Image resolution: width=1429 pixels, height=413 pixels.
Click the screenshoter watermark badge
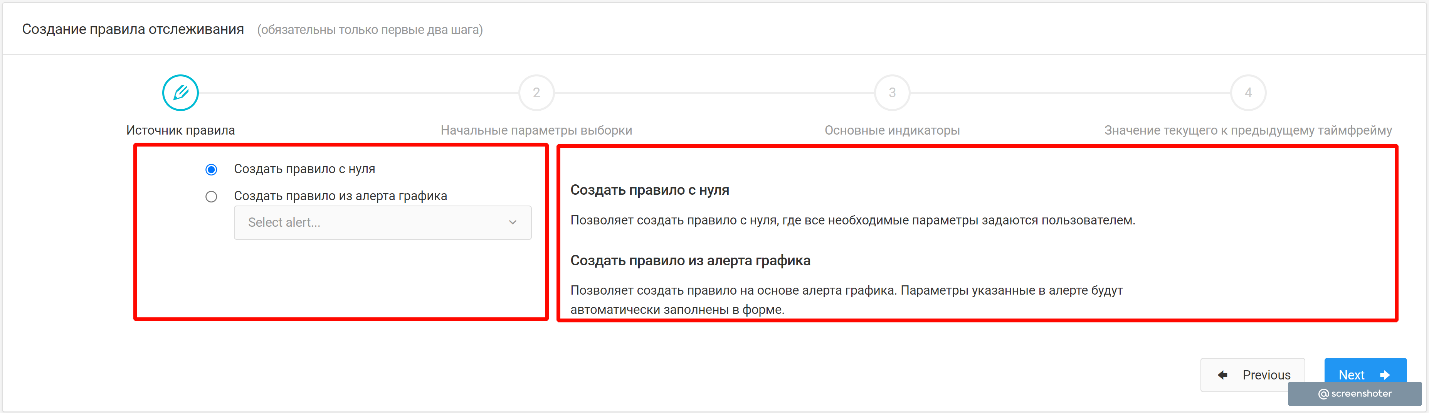click(1354, 394)
